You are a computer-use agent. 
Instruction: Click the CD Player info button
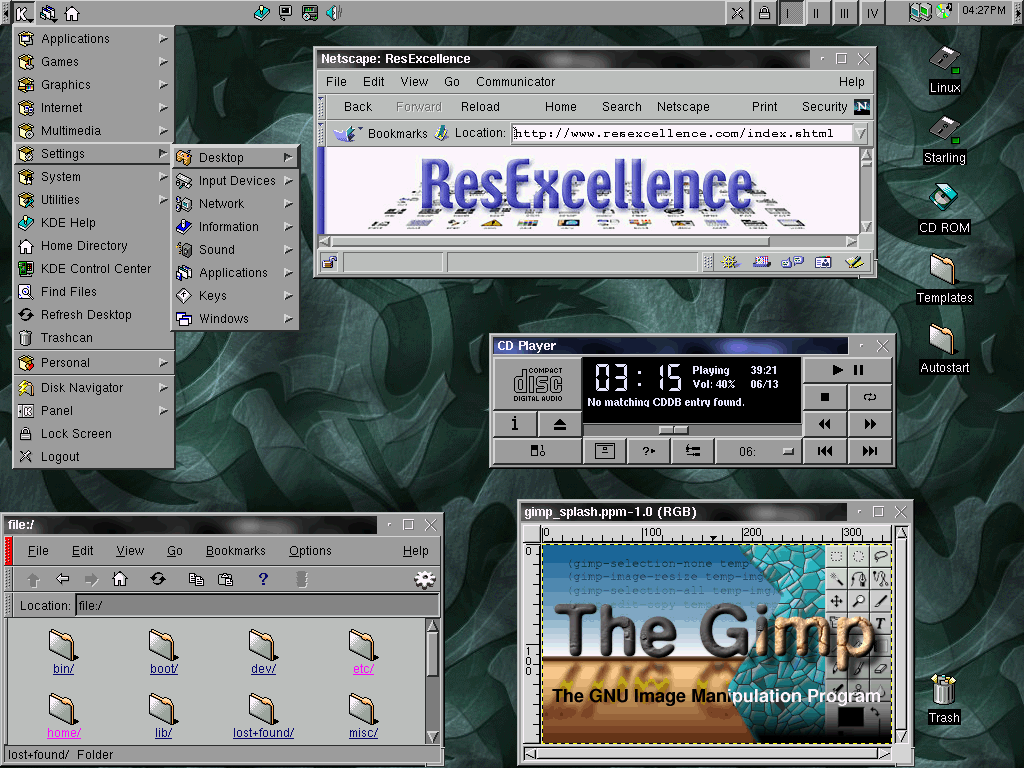515,424
